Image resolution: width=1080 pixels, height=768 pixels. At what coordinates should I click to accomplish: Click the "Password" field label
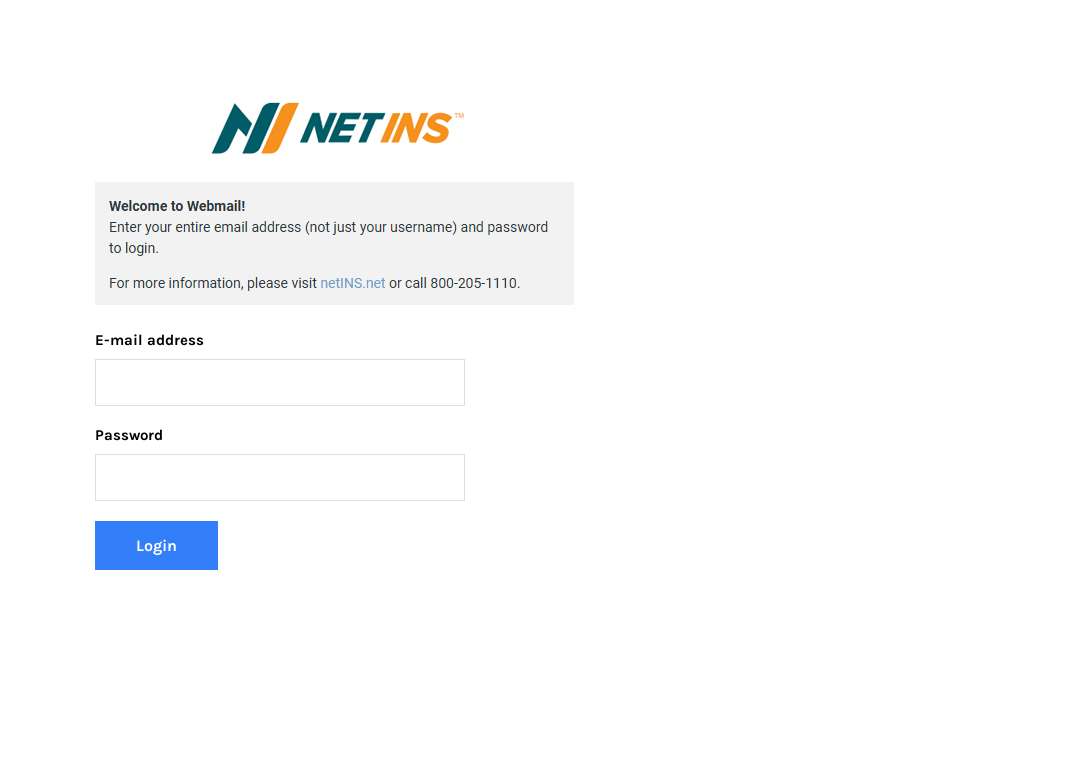pyautogui.click(x=129, y=435)
